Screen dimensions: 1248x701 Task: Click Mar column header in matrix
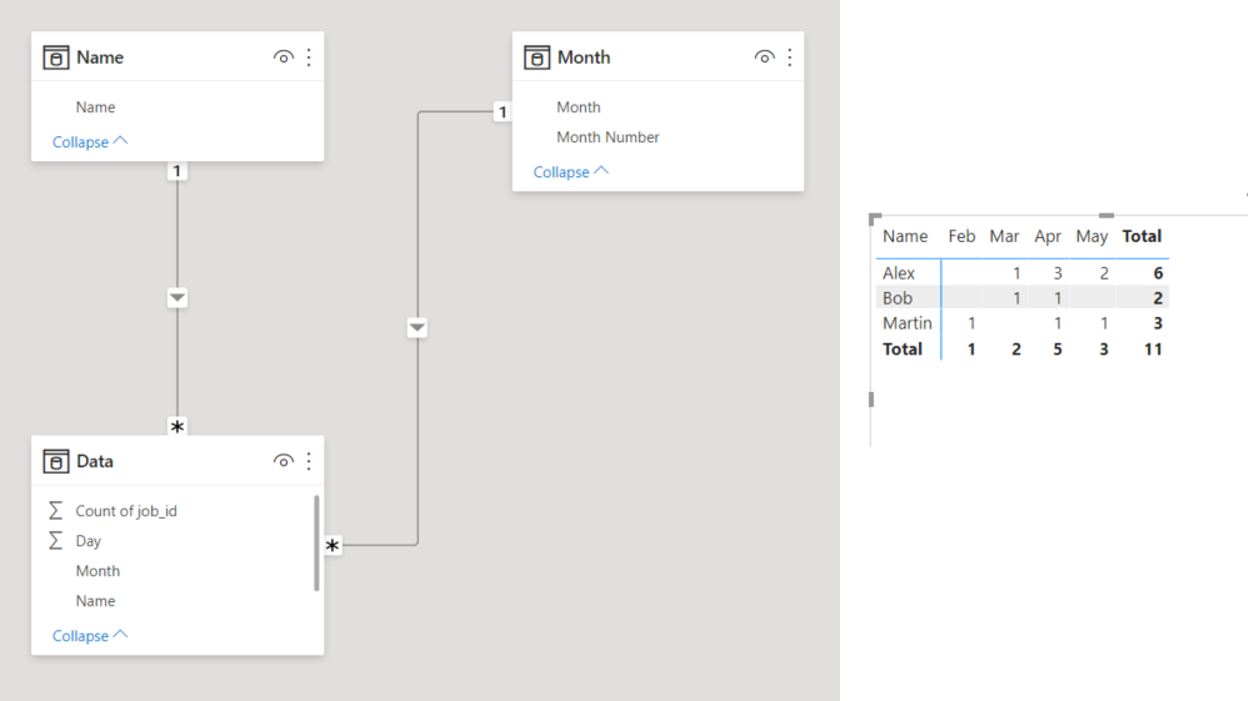click(1004, 237)
